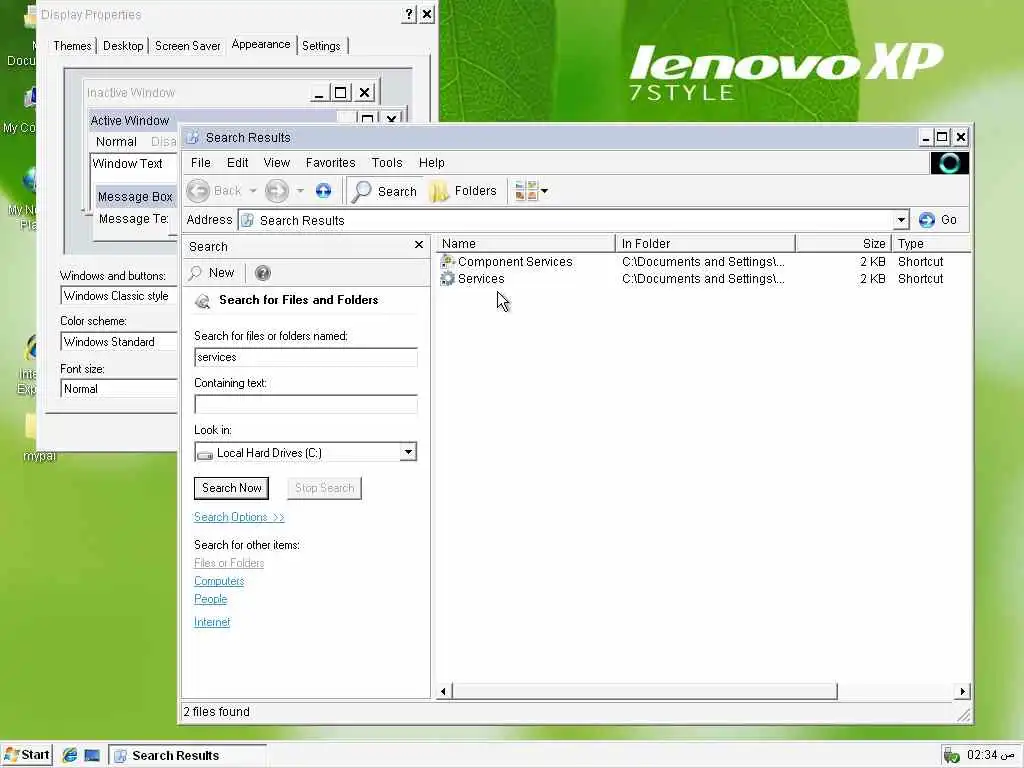
Task: Switch to Screen Saver tab
Action: (187, 46)
